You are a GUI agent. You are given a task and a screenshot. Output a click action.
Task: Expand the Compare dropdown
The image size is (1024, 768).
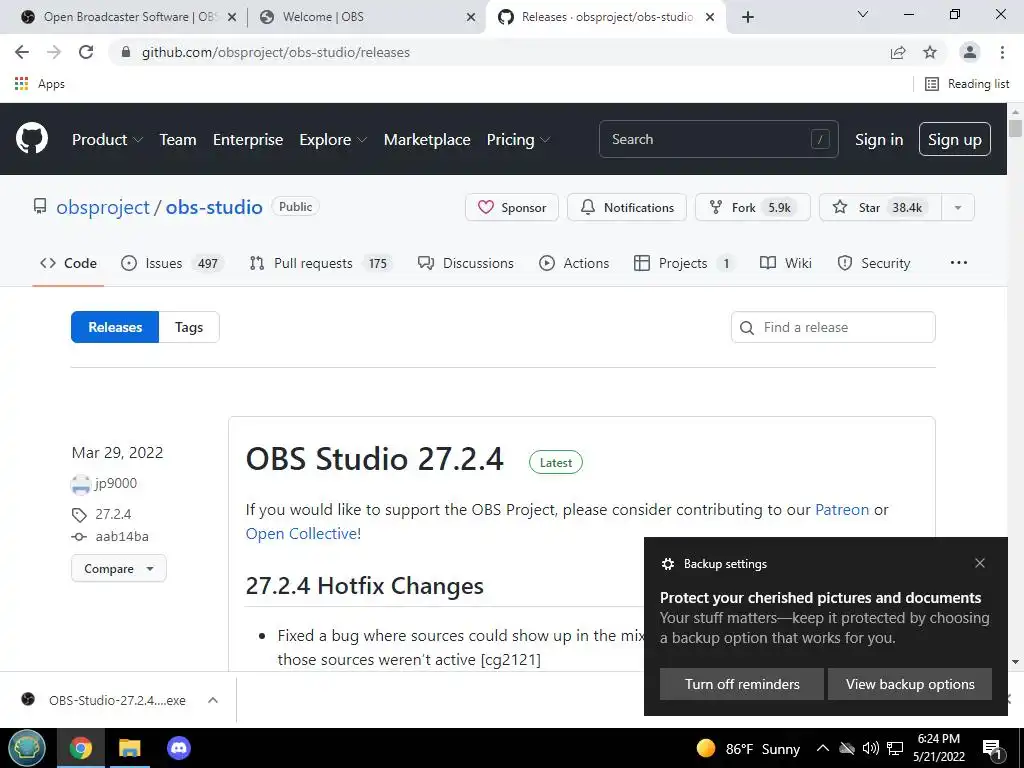coord(119,569)
